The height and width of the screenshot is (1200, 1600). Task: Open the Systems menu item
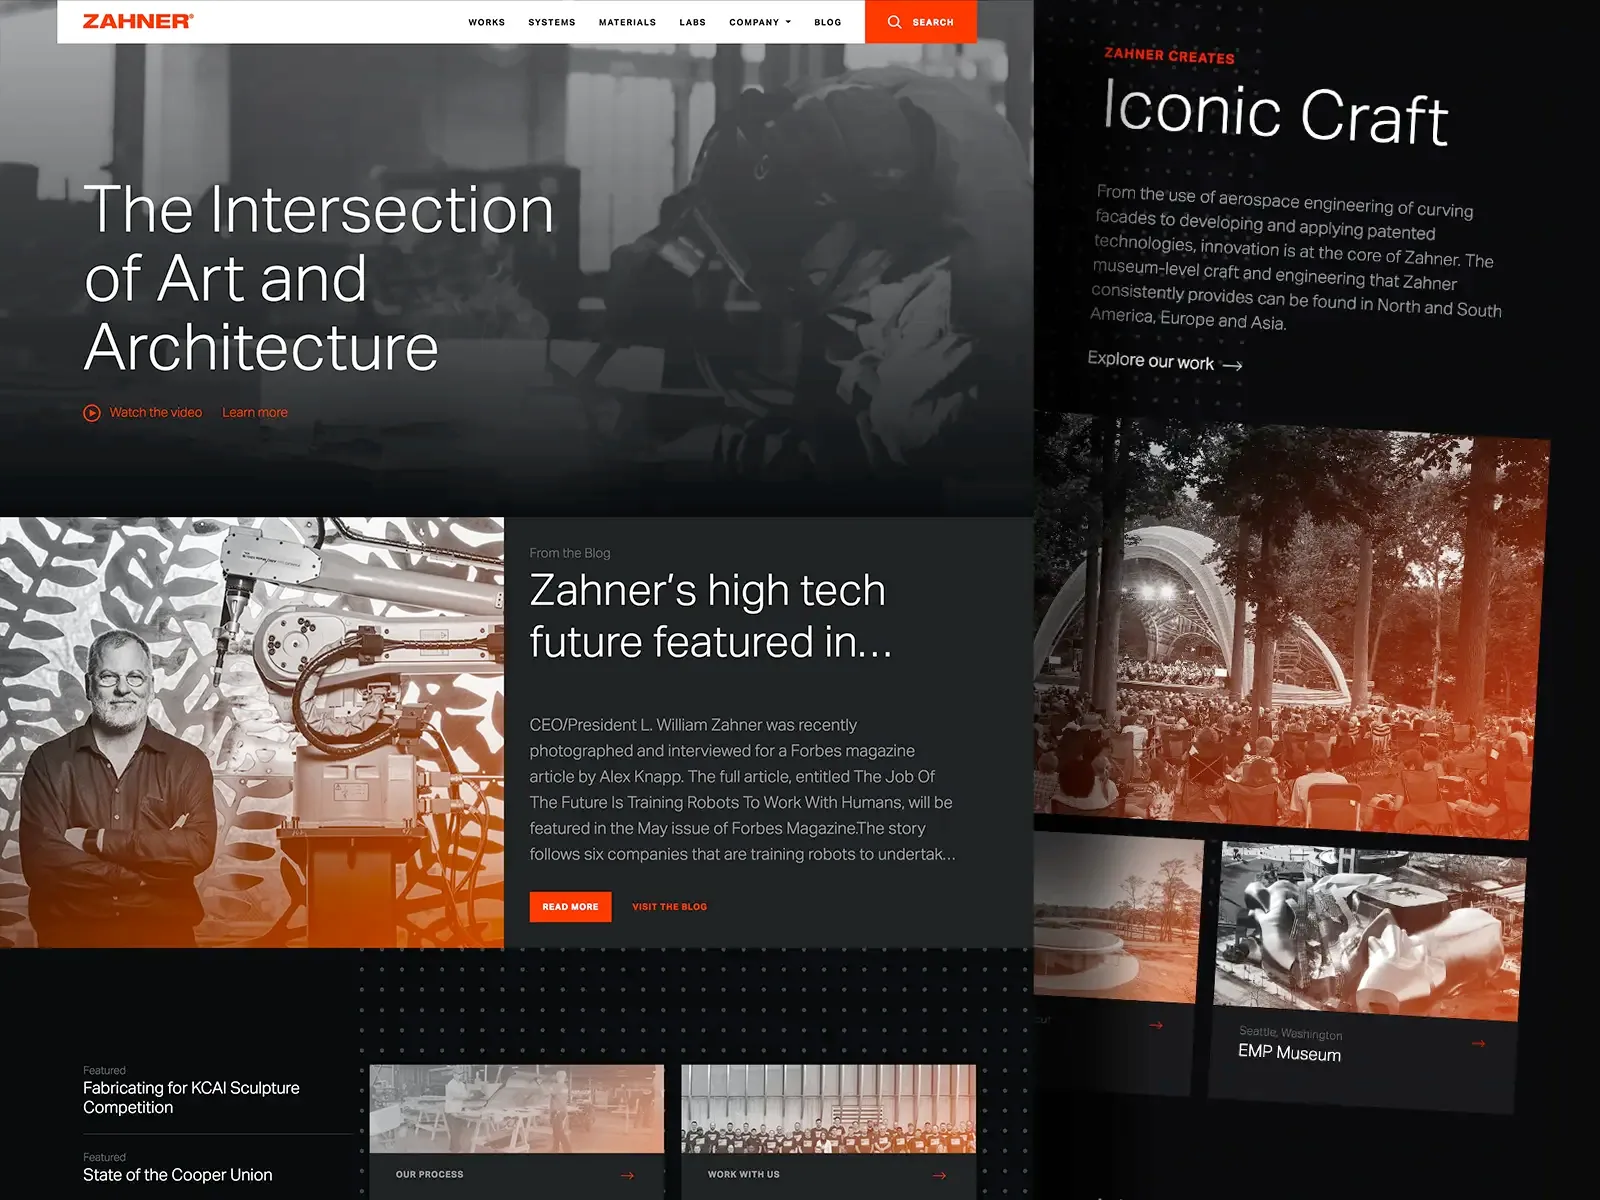(552, 22)
